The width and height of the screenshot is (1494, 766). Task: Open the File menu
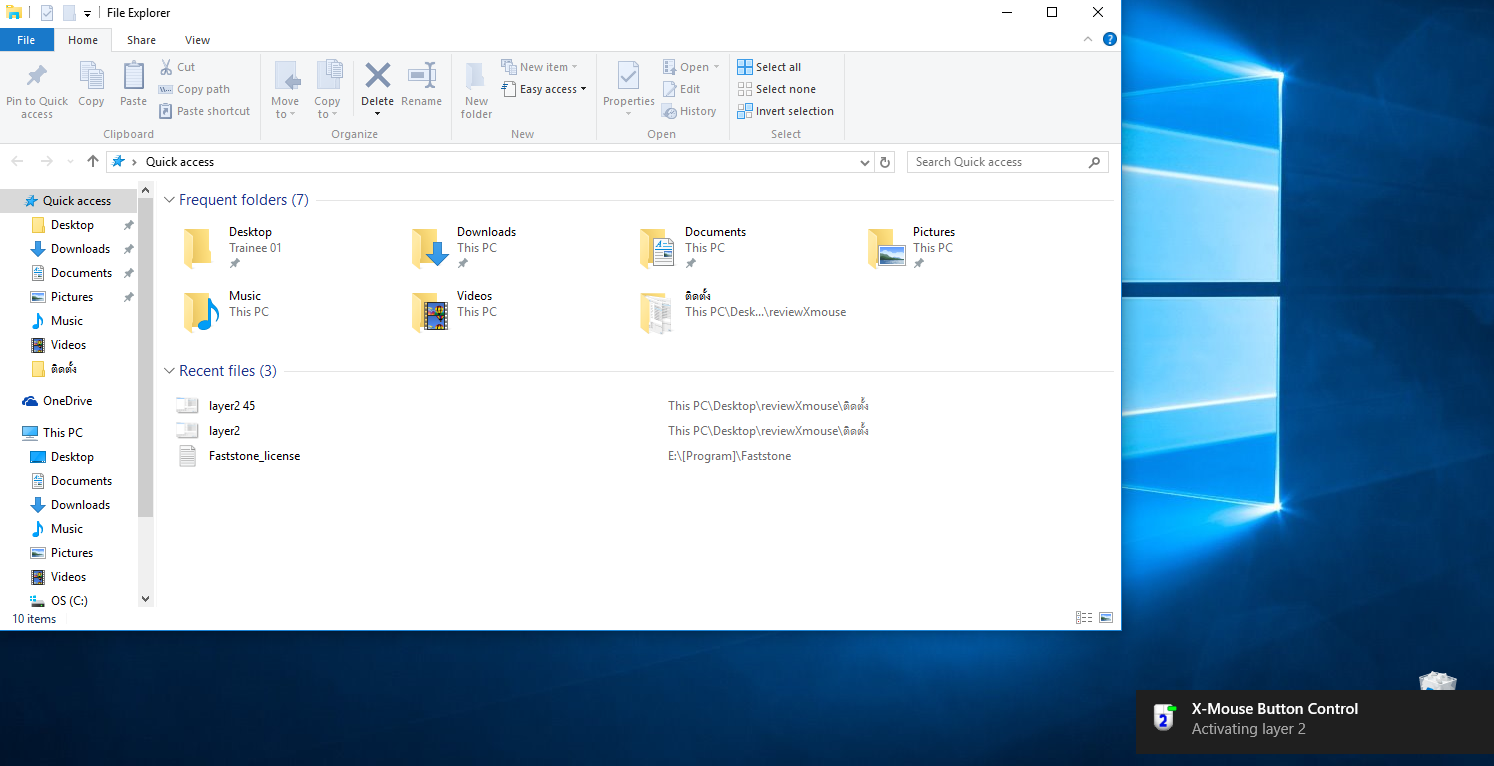26,40
